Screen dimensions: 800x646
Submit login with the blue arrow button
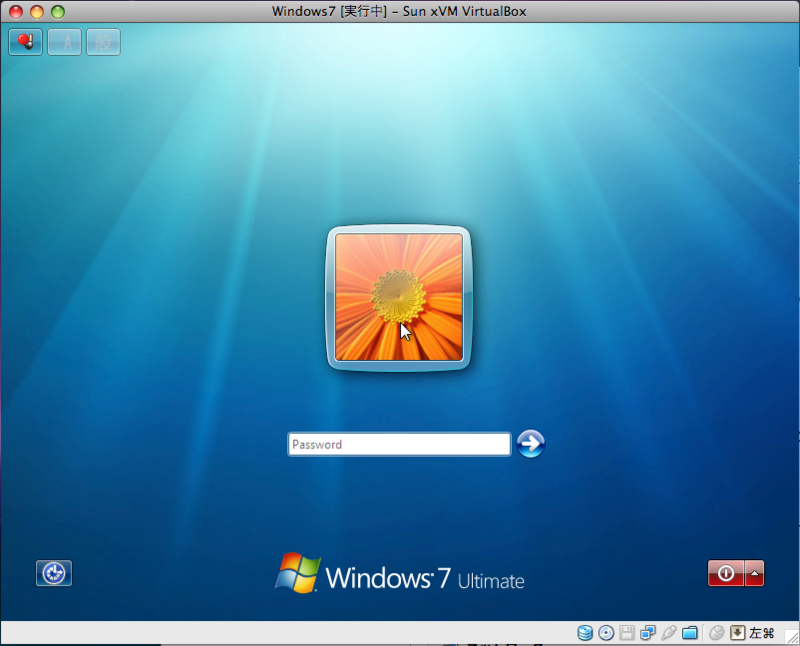click(531, 443)
